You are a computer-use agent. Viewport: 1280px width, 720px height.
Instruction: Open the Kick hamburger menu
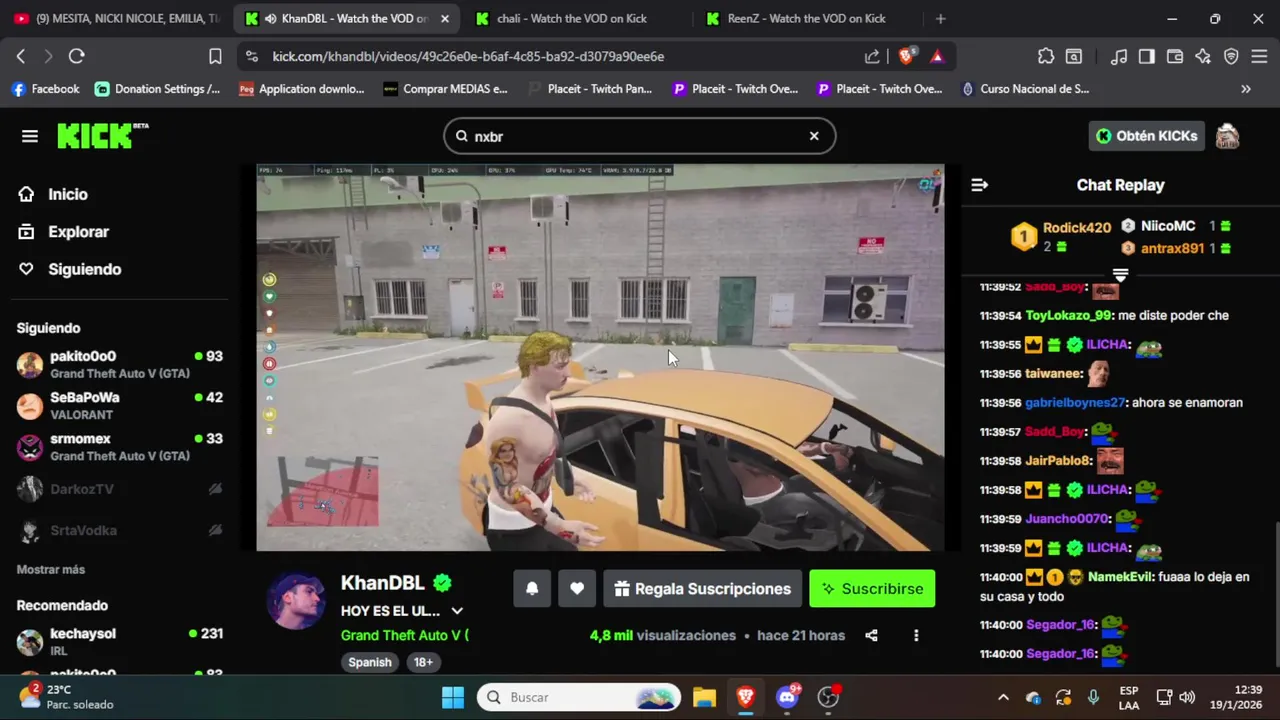[30, 136]
